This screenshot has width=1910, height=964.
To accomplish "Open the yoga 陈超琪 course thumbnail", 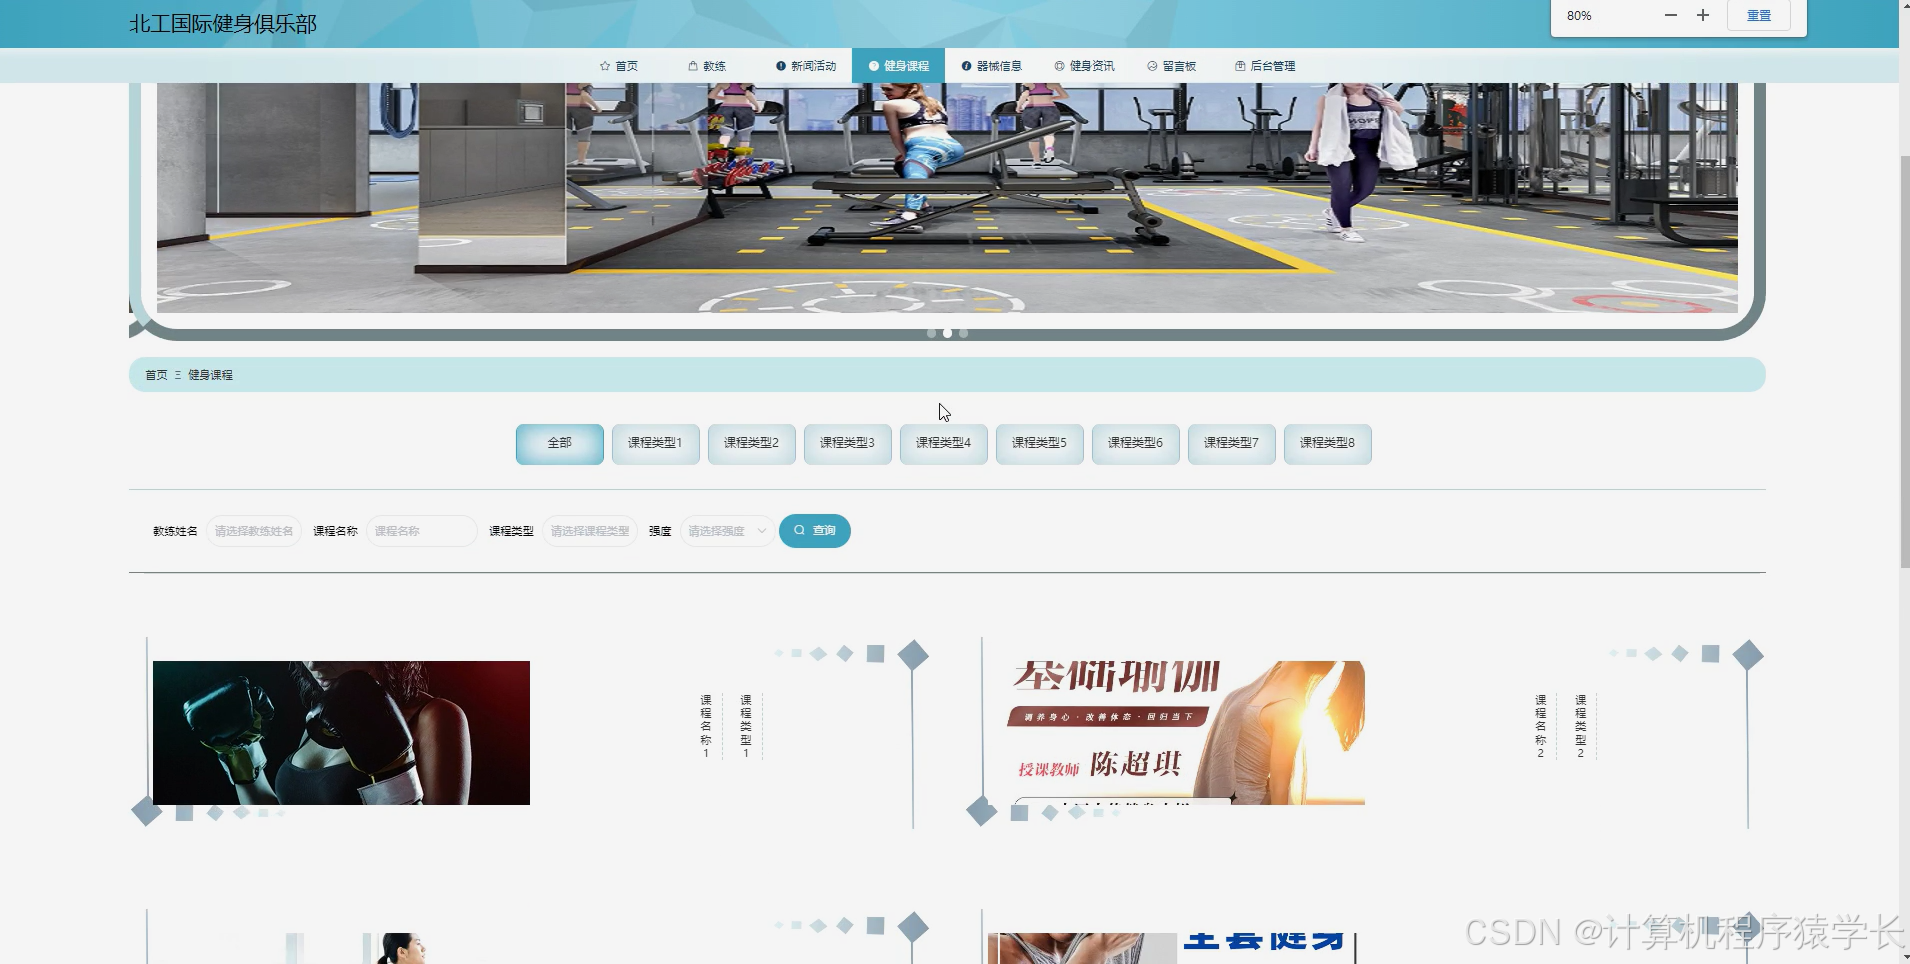I will pyautogui.click(x=1176, y=733).
